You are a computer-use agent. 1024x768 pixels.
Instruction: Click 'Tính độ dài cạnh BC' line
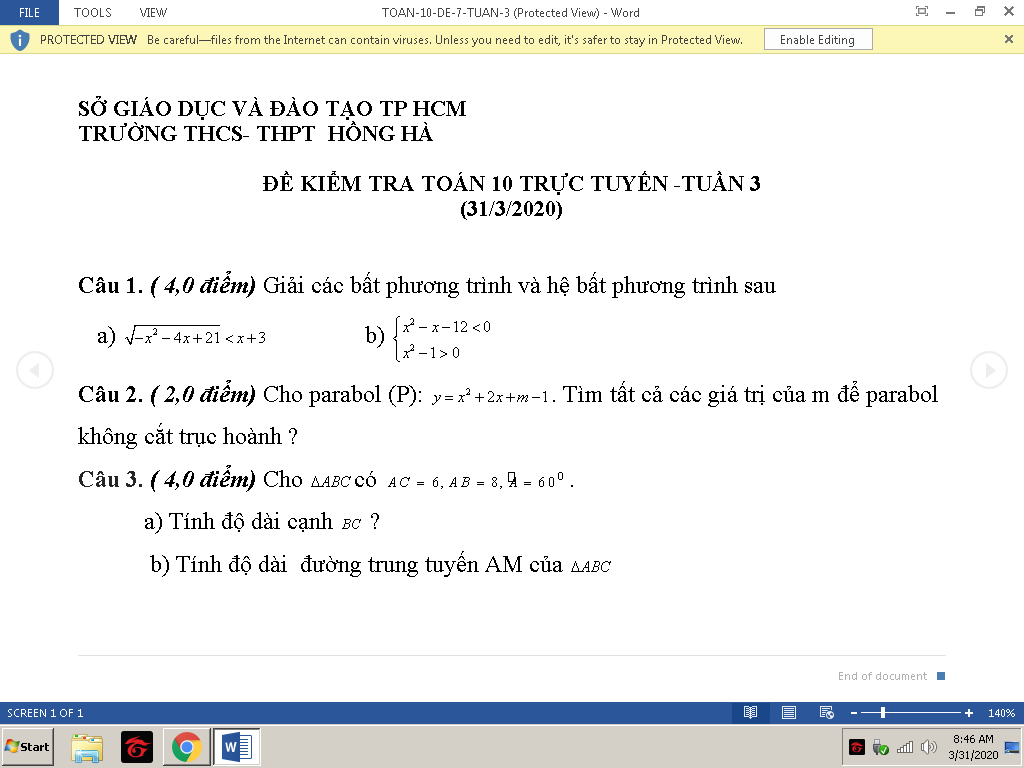(261, 522)
